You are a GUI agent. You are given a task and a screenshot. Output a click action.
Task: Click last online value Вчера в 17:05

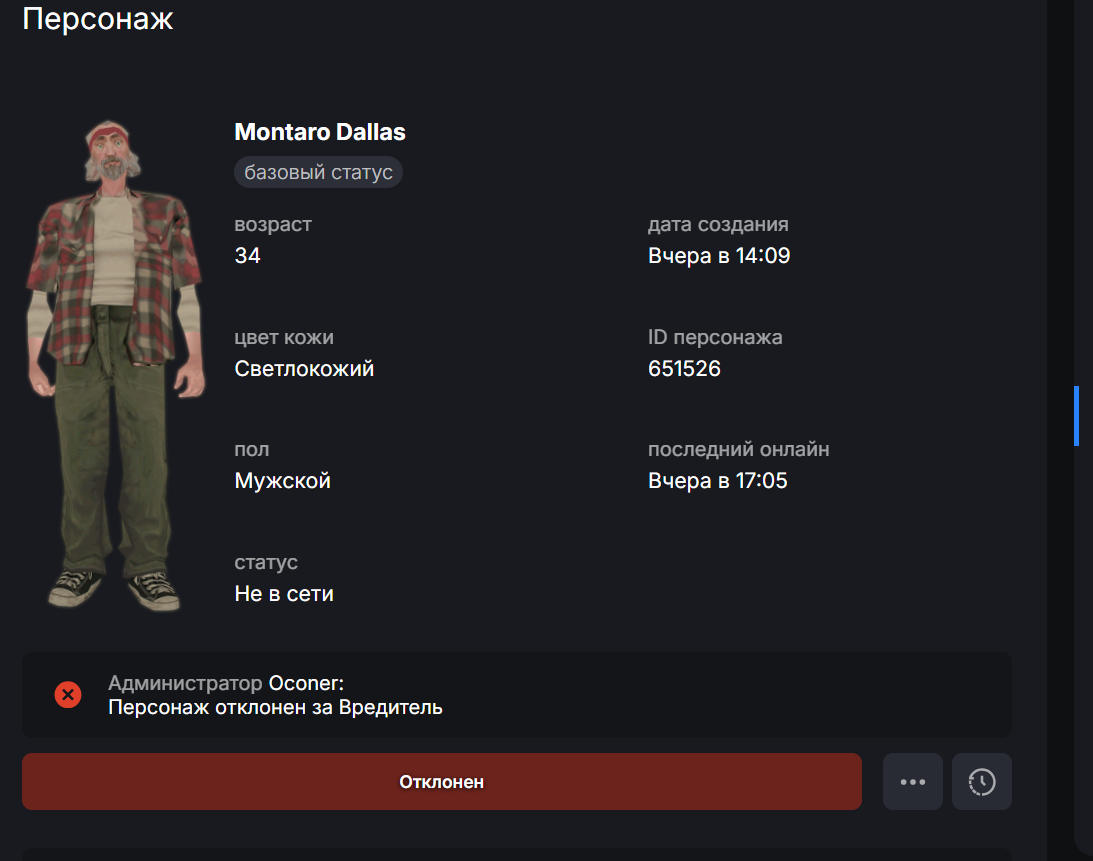[717, 481]
